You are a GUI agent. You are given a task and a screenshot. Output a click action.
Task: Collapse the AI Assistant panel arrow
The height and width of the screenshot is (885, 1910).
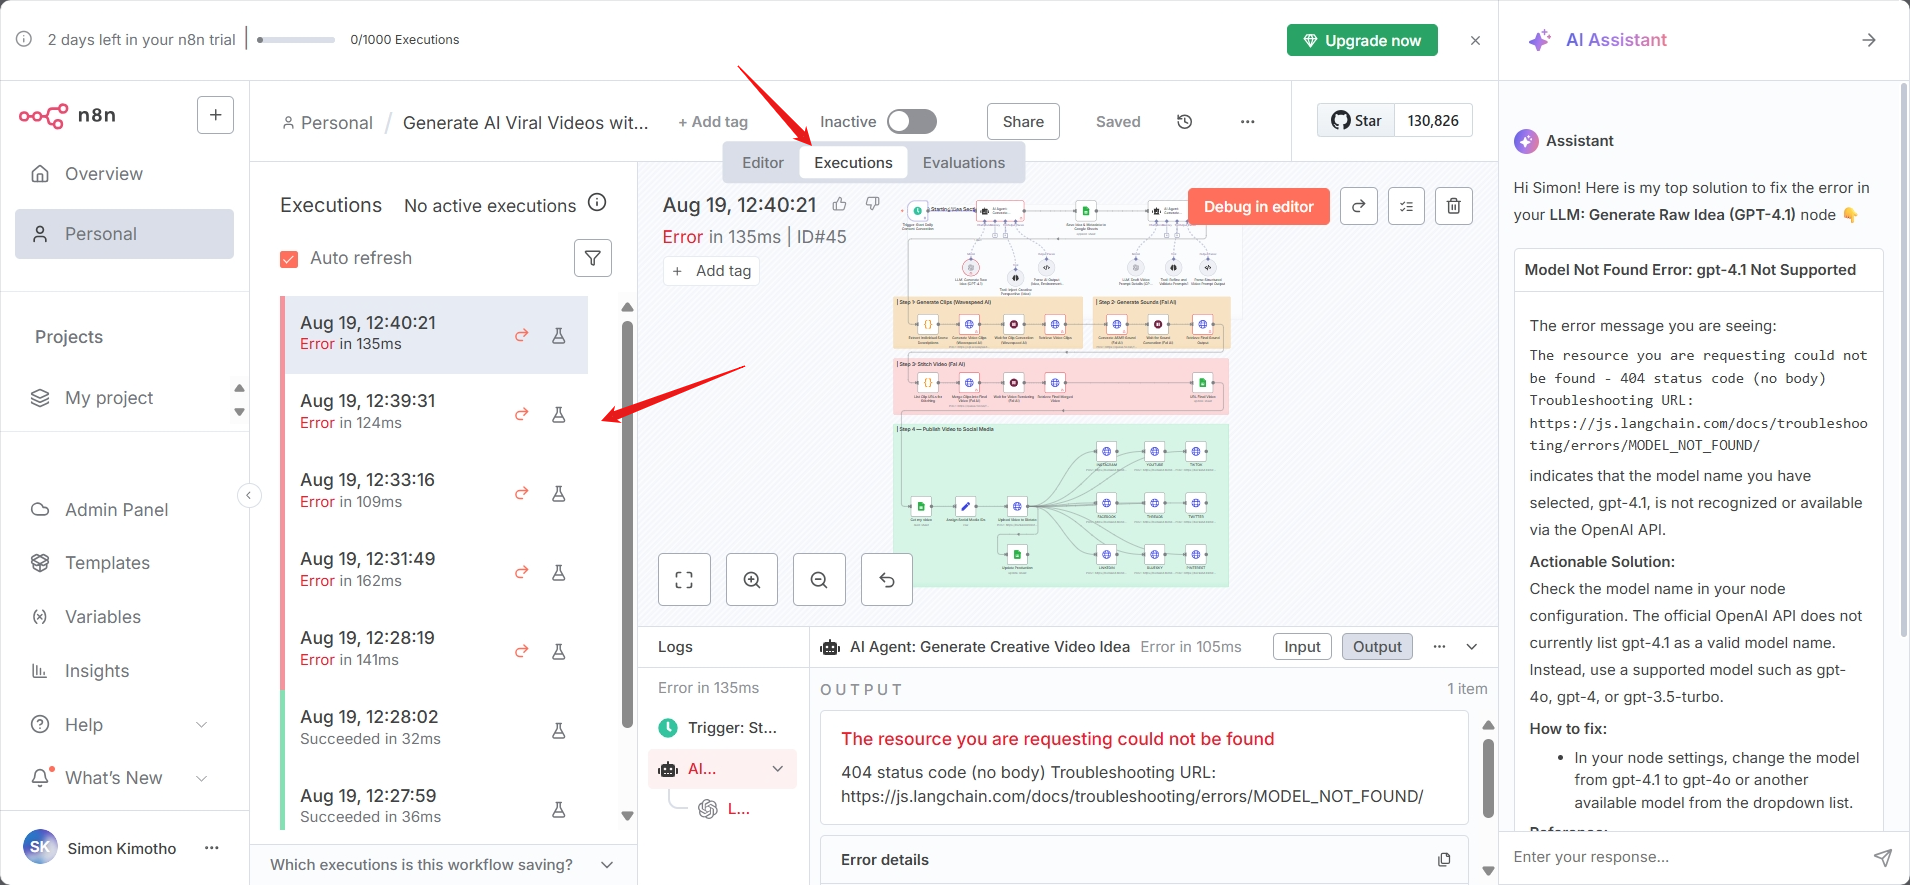(x=1869, y=40)
